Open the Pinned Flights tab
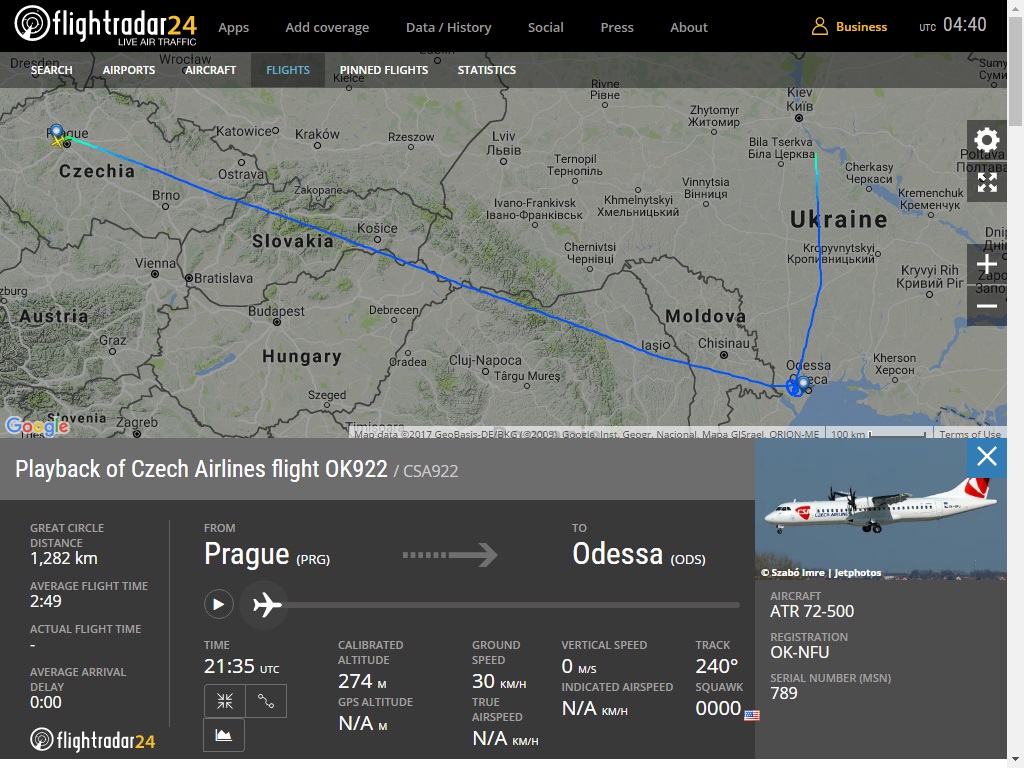Image resolution: width=1024 pixels, height=768 pixels. [384, 70]
